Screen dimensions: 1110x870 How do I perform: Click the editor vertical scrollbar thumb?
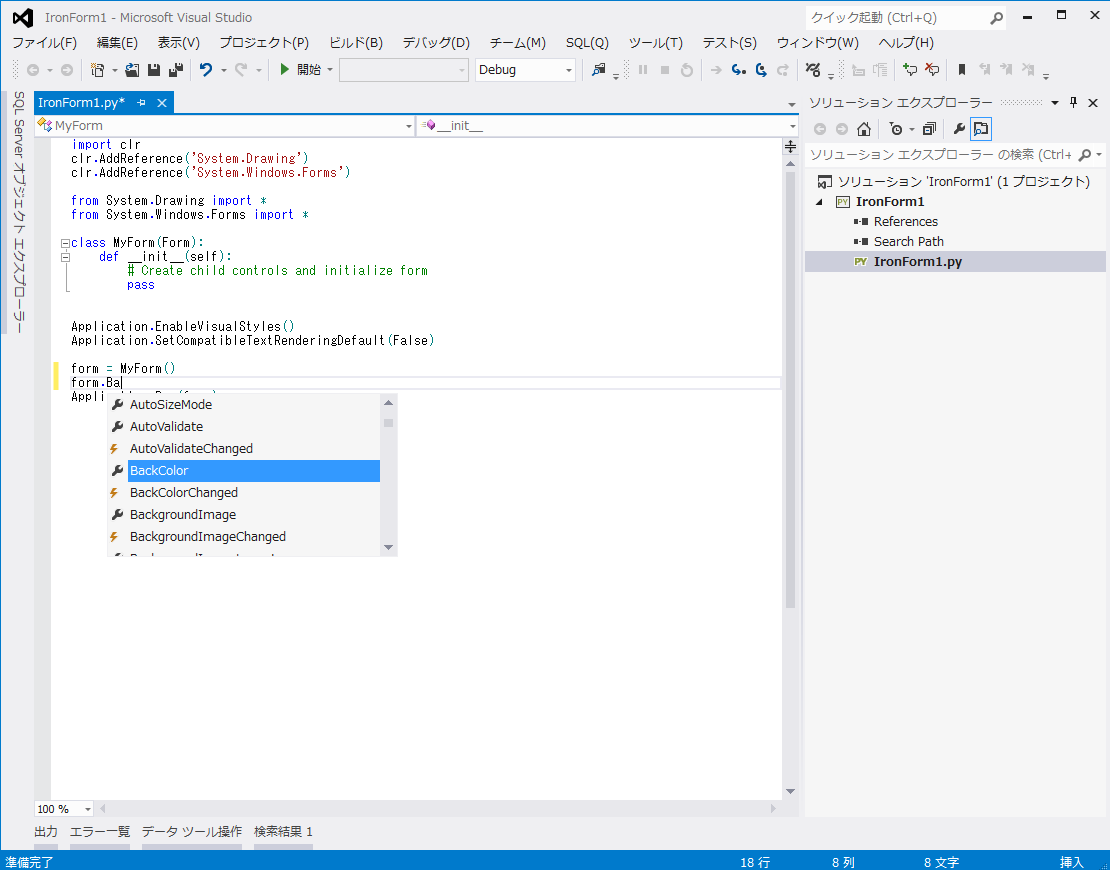[x=790, y=389]
